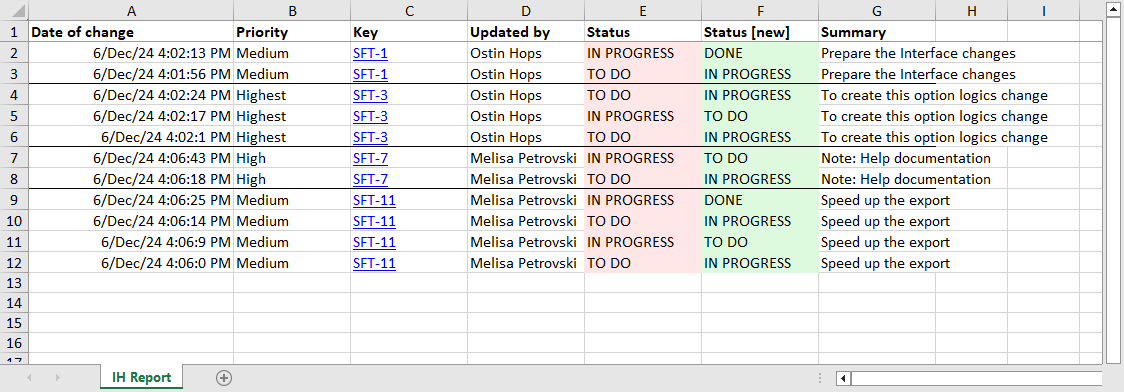Open the SFT-3 link in row 4
The image size is (1124, 392).
pos(371,95)
